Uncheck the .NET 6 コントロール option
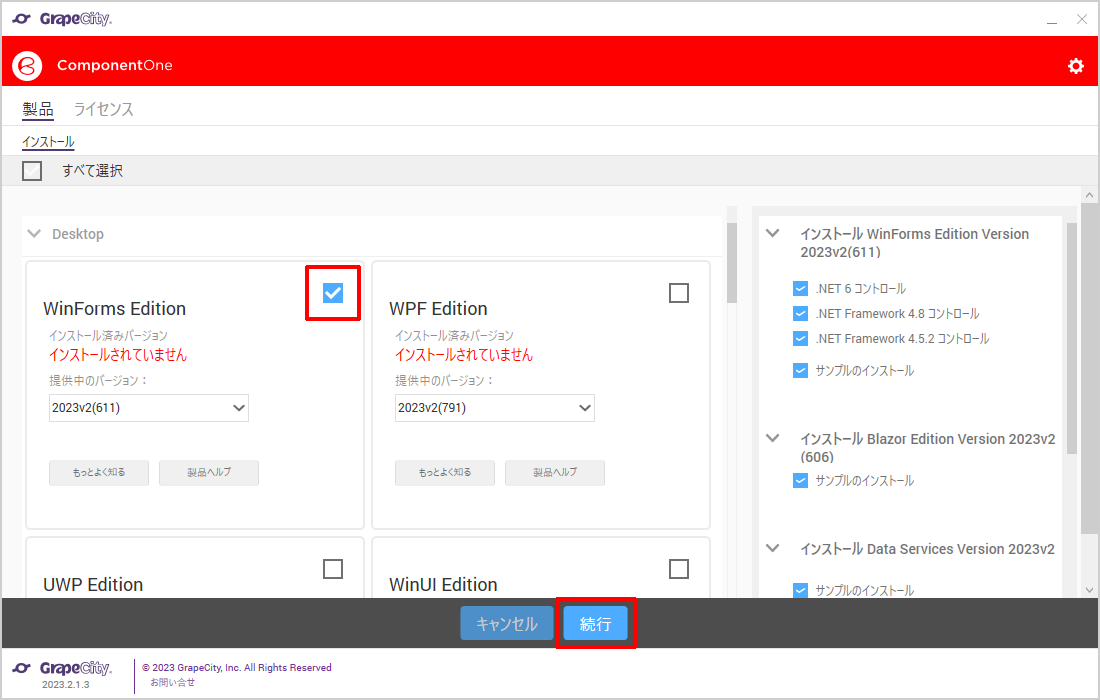The image size is (1100, 700). [800, 288]
